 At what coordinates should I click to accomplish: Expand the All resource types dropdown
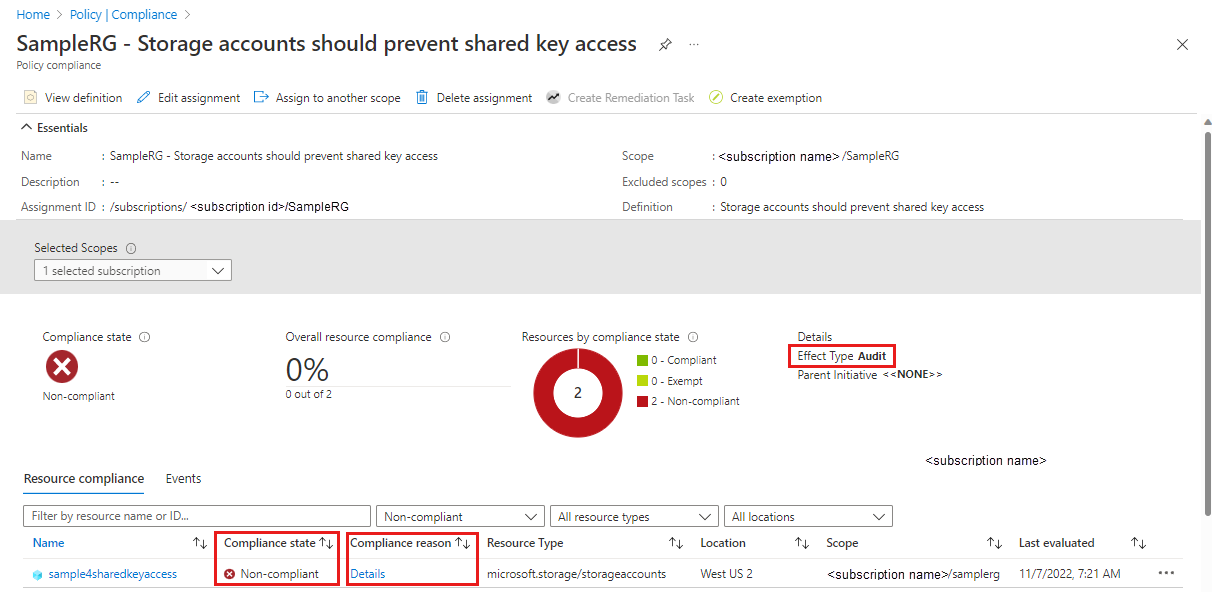tap(634, 517)
